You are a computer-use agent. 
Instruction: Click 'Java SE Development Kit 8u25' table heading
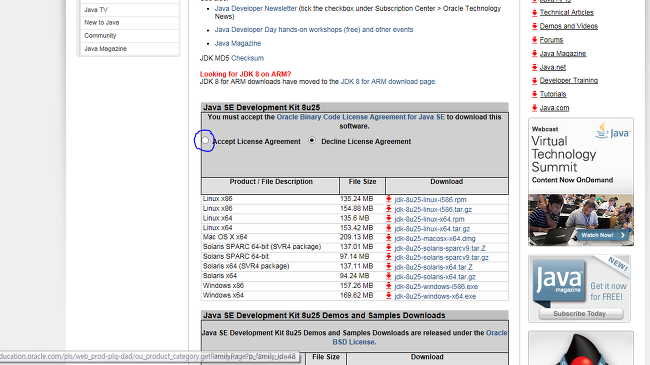pyautogui.click(x=262, y=107)
